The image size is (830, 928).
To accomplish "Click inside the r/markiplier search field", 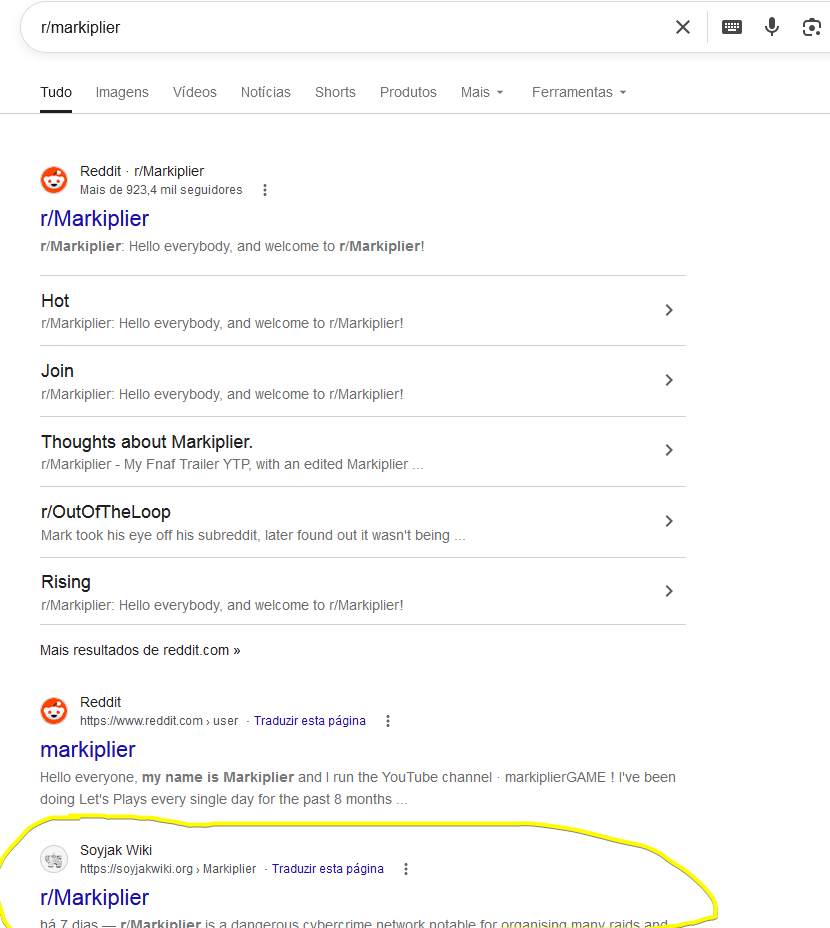I will click(x=349, y=27).
